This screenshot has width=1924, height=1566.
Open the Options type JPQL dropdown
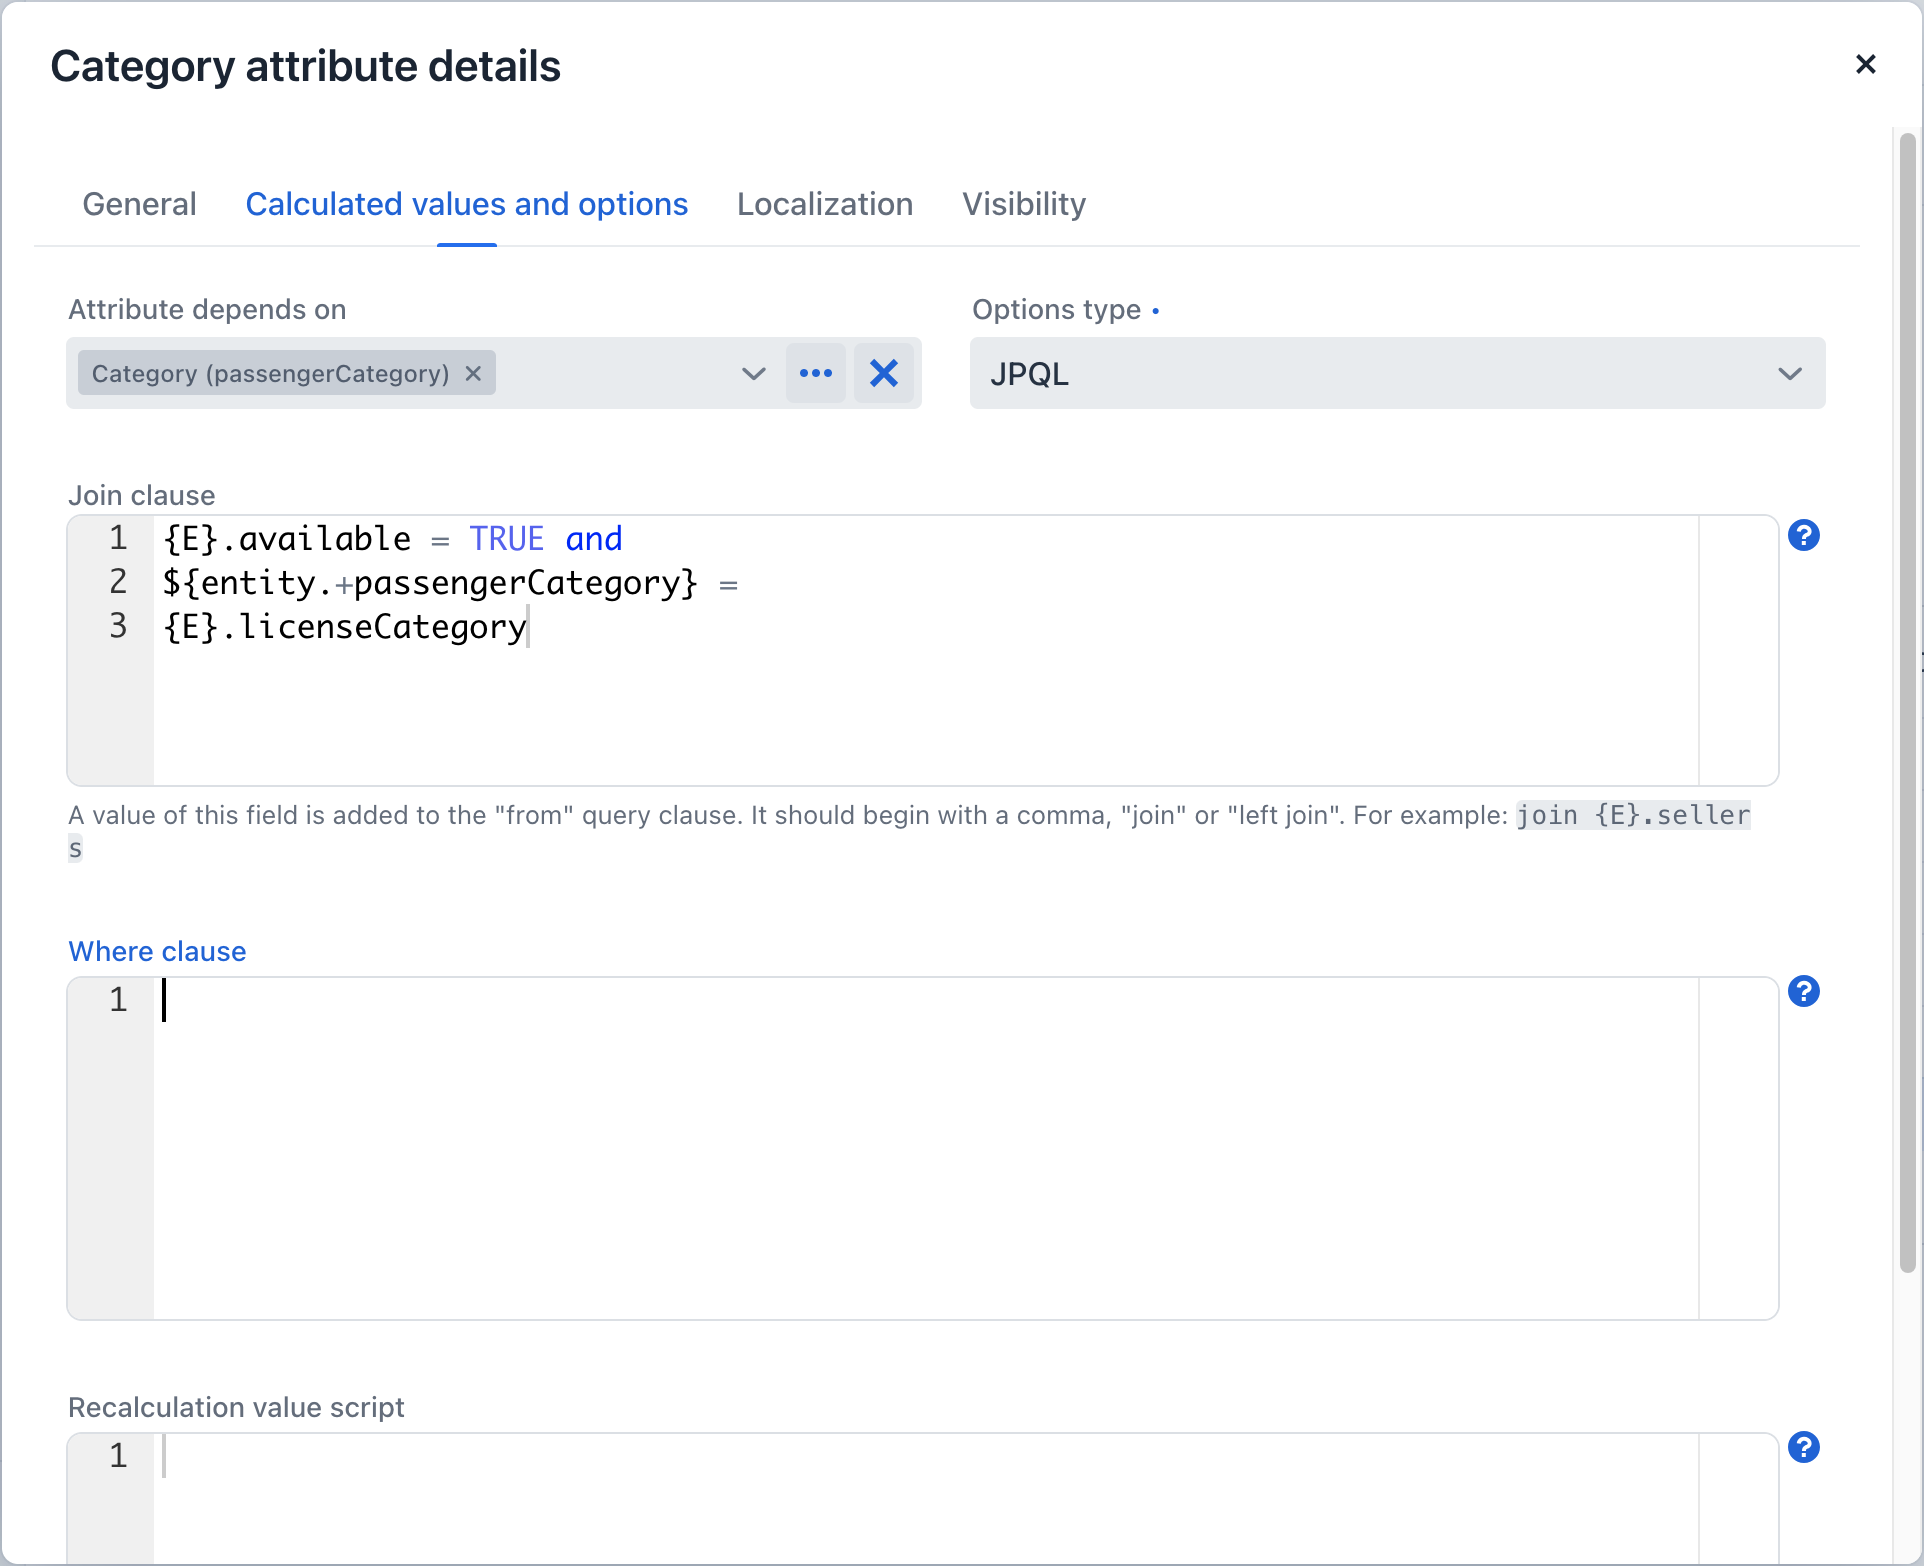[x=1398, y=373]
